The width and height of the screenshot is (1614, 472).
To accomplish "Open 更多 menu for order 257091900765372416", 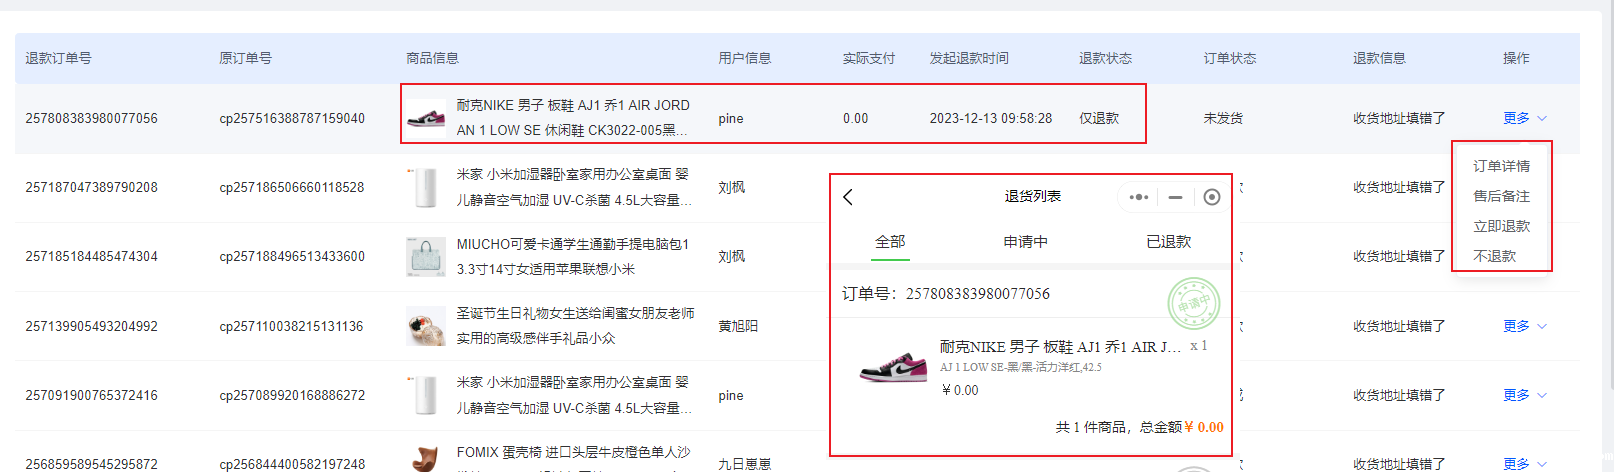I will (x=1524, y=395).
